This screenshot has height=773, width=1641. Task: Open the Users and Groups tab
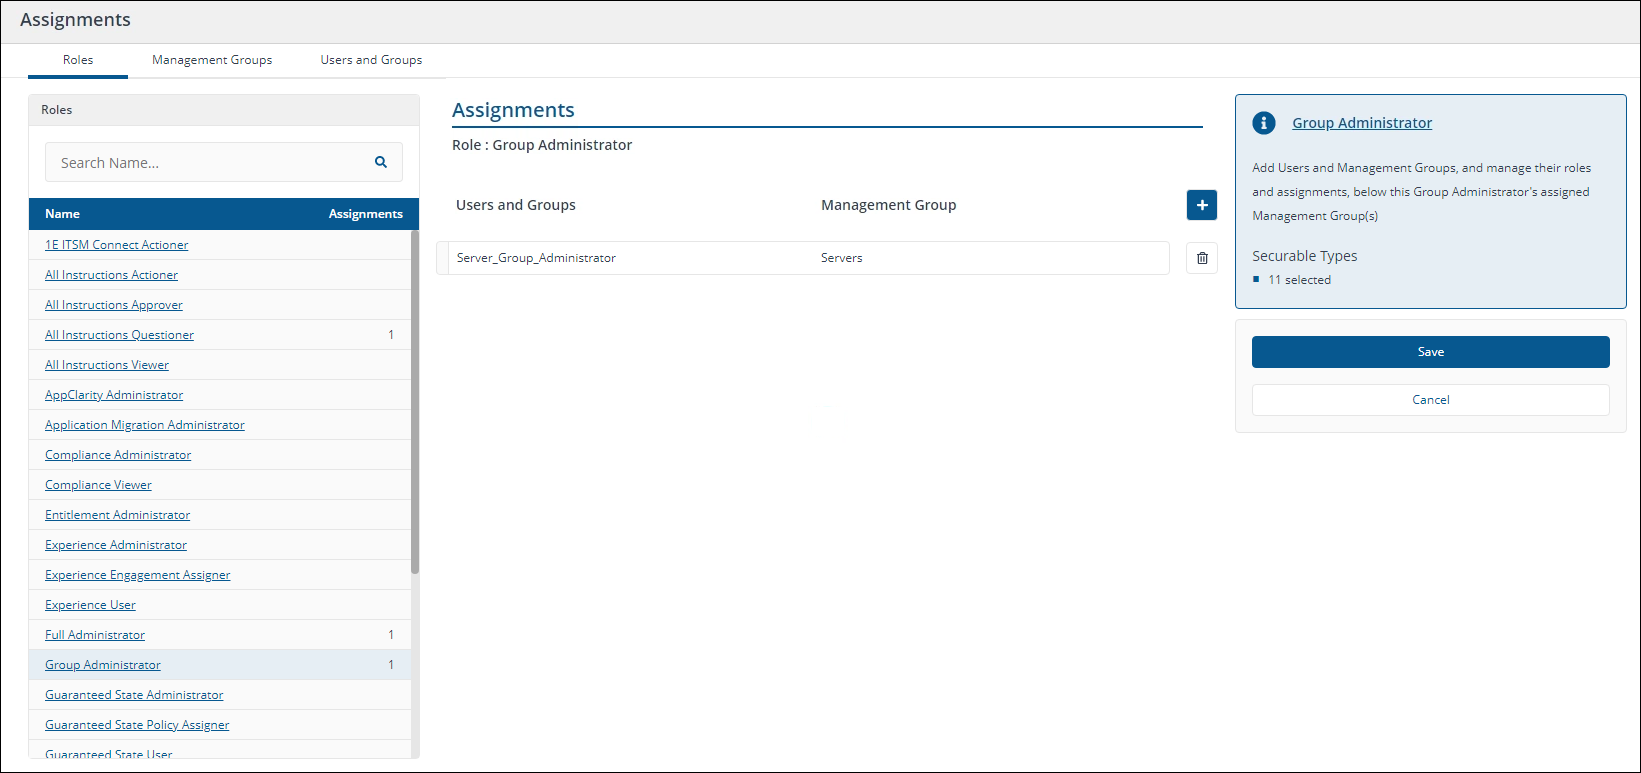pyautogui.click(x=371, y=60)
